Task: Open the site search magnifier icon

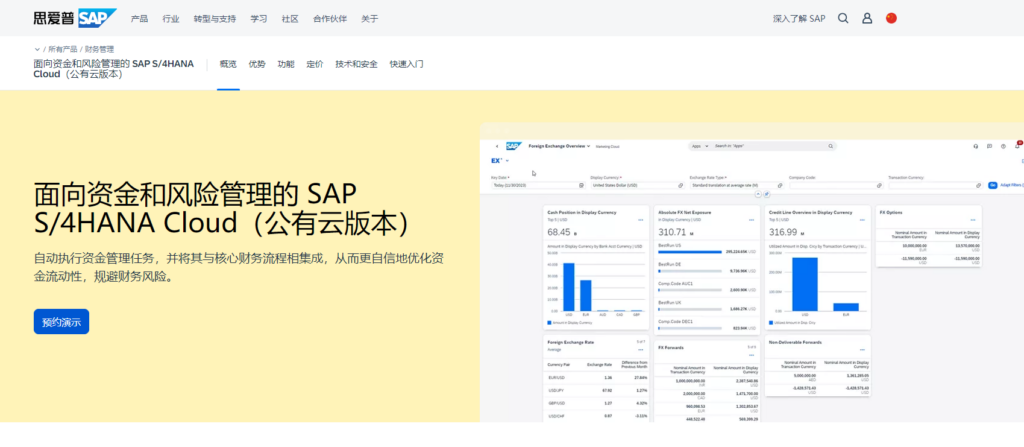Action: click(x=843, y=18)
